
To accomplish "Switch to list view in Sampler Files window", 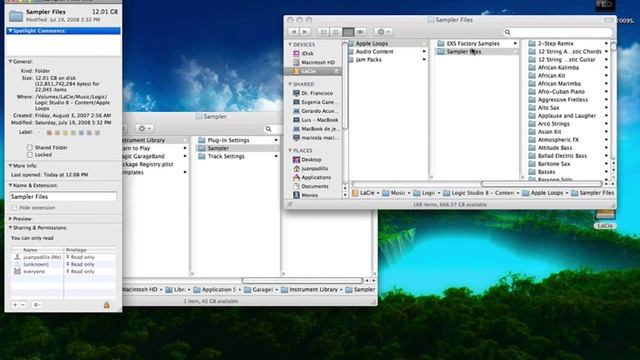I will click(x=336, y=31).
